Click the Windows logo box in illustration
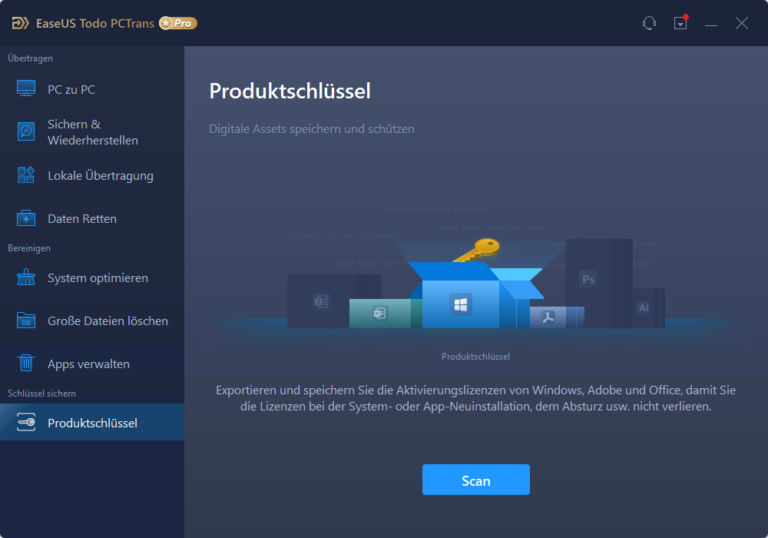 coord(460,305)
